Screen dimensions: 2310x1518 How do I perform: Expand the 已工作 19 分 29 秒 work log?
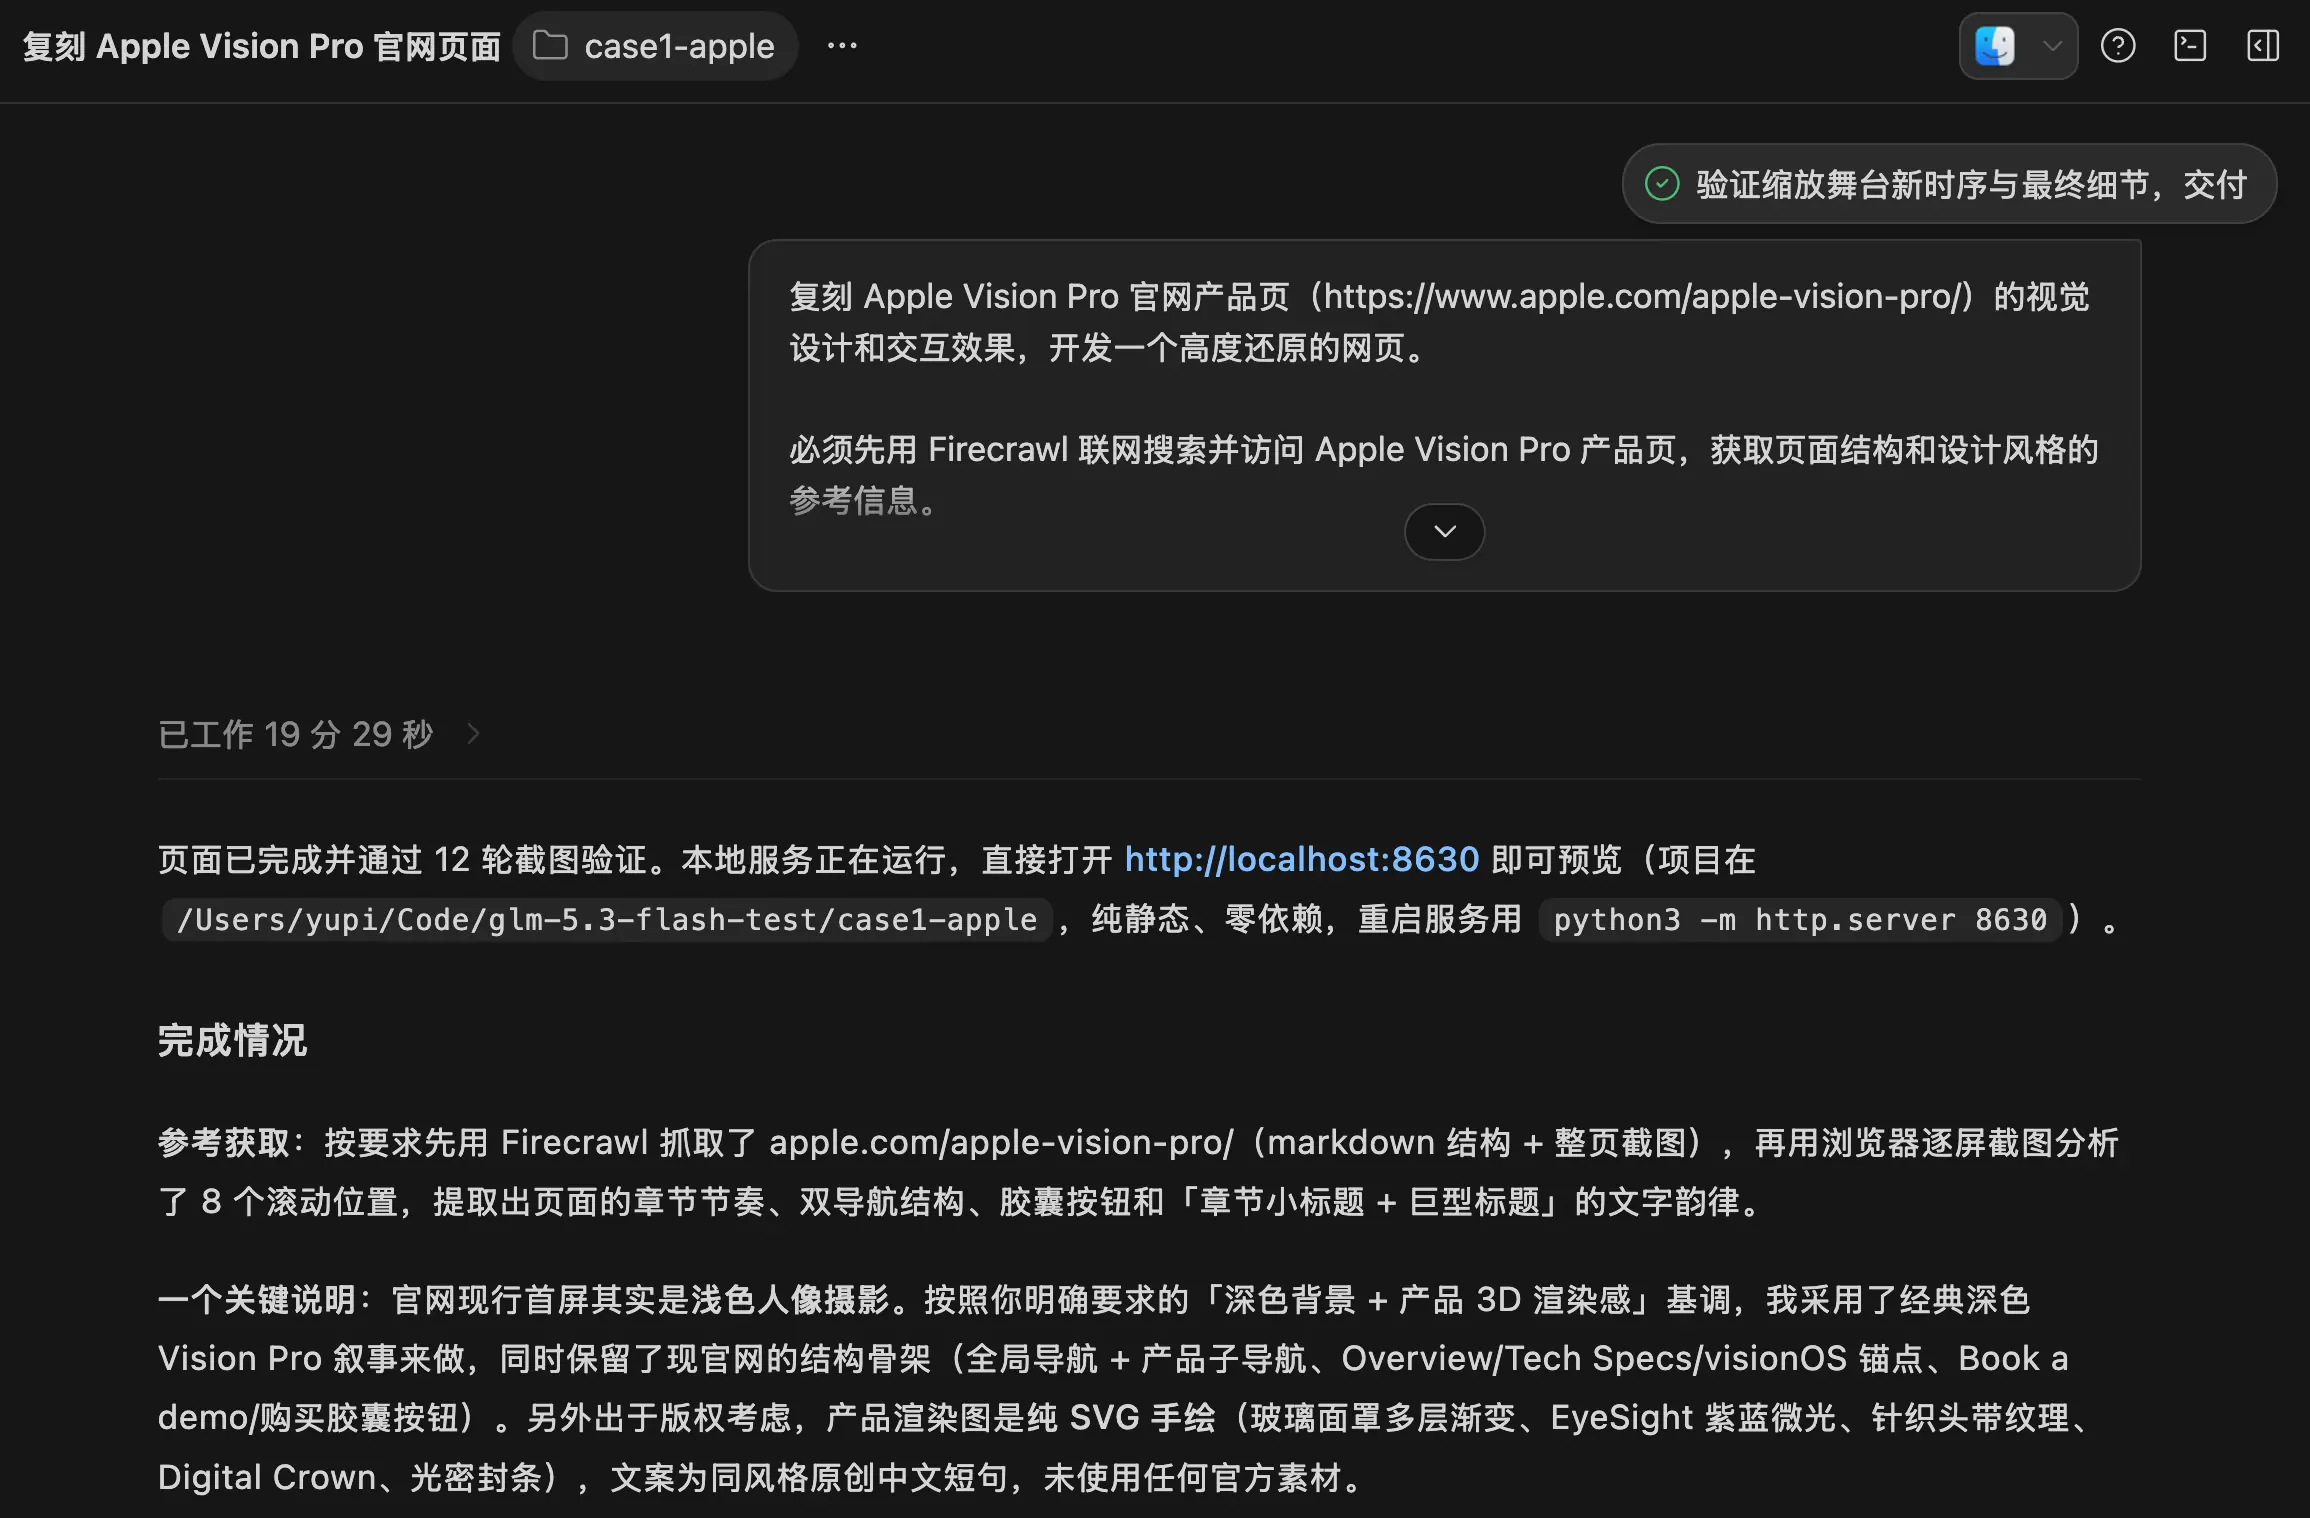click(x=319, y=734)
